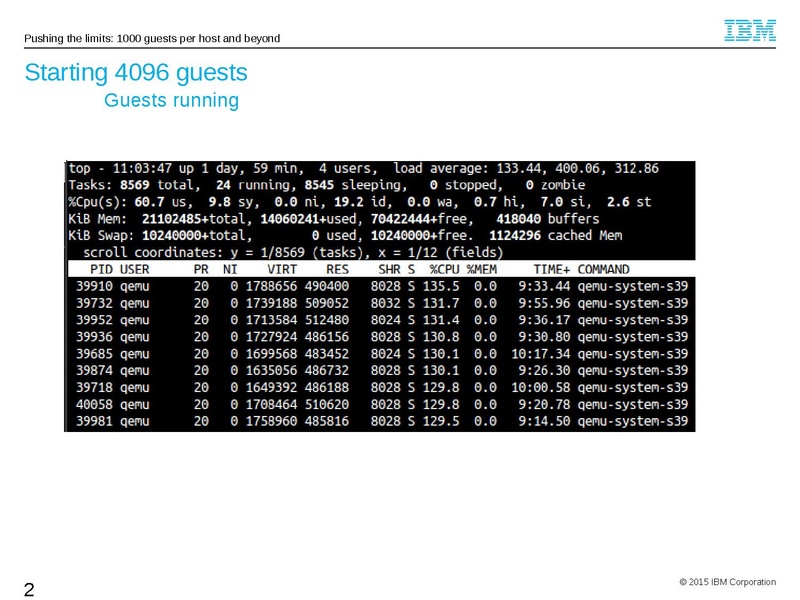Viewport: 800px width, 600px height.
Task: Click the IBM logo in the header
Action: click(x=750, y=31)
